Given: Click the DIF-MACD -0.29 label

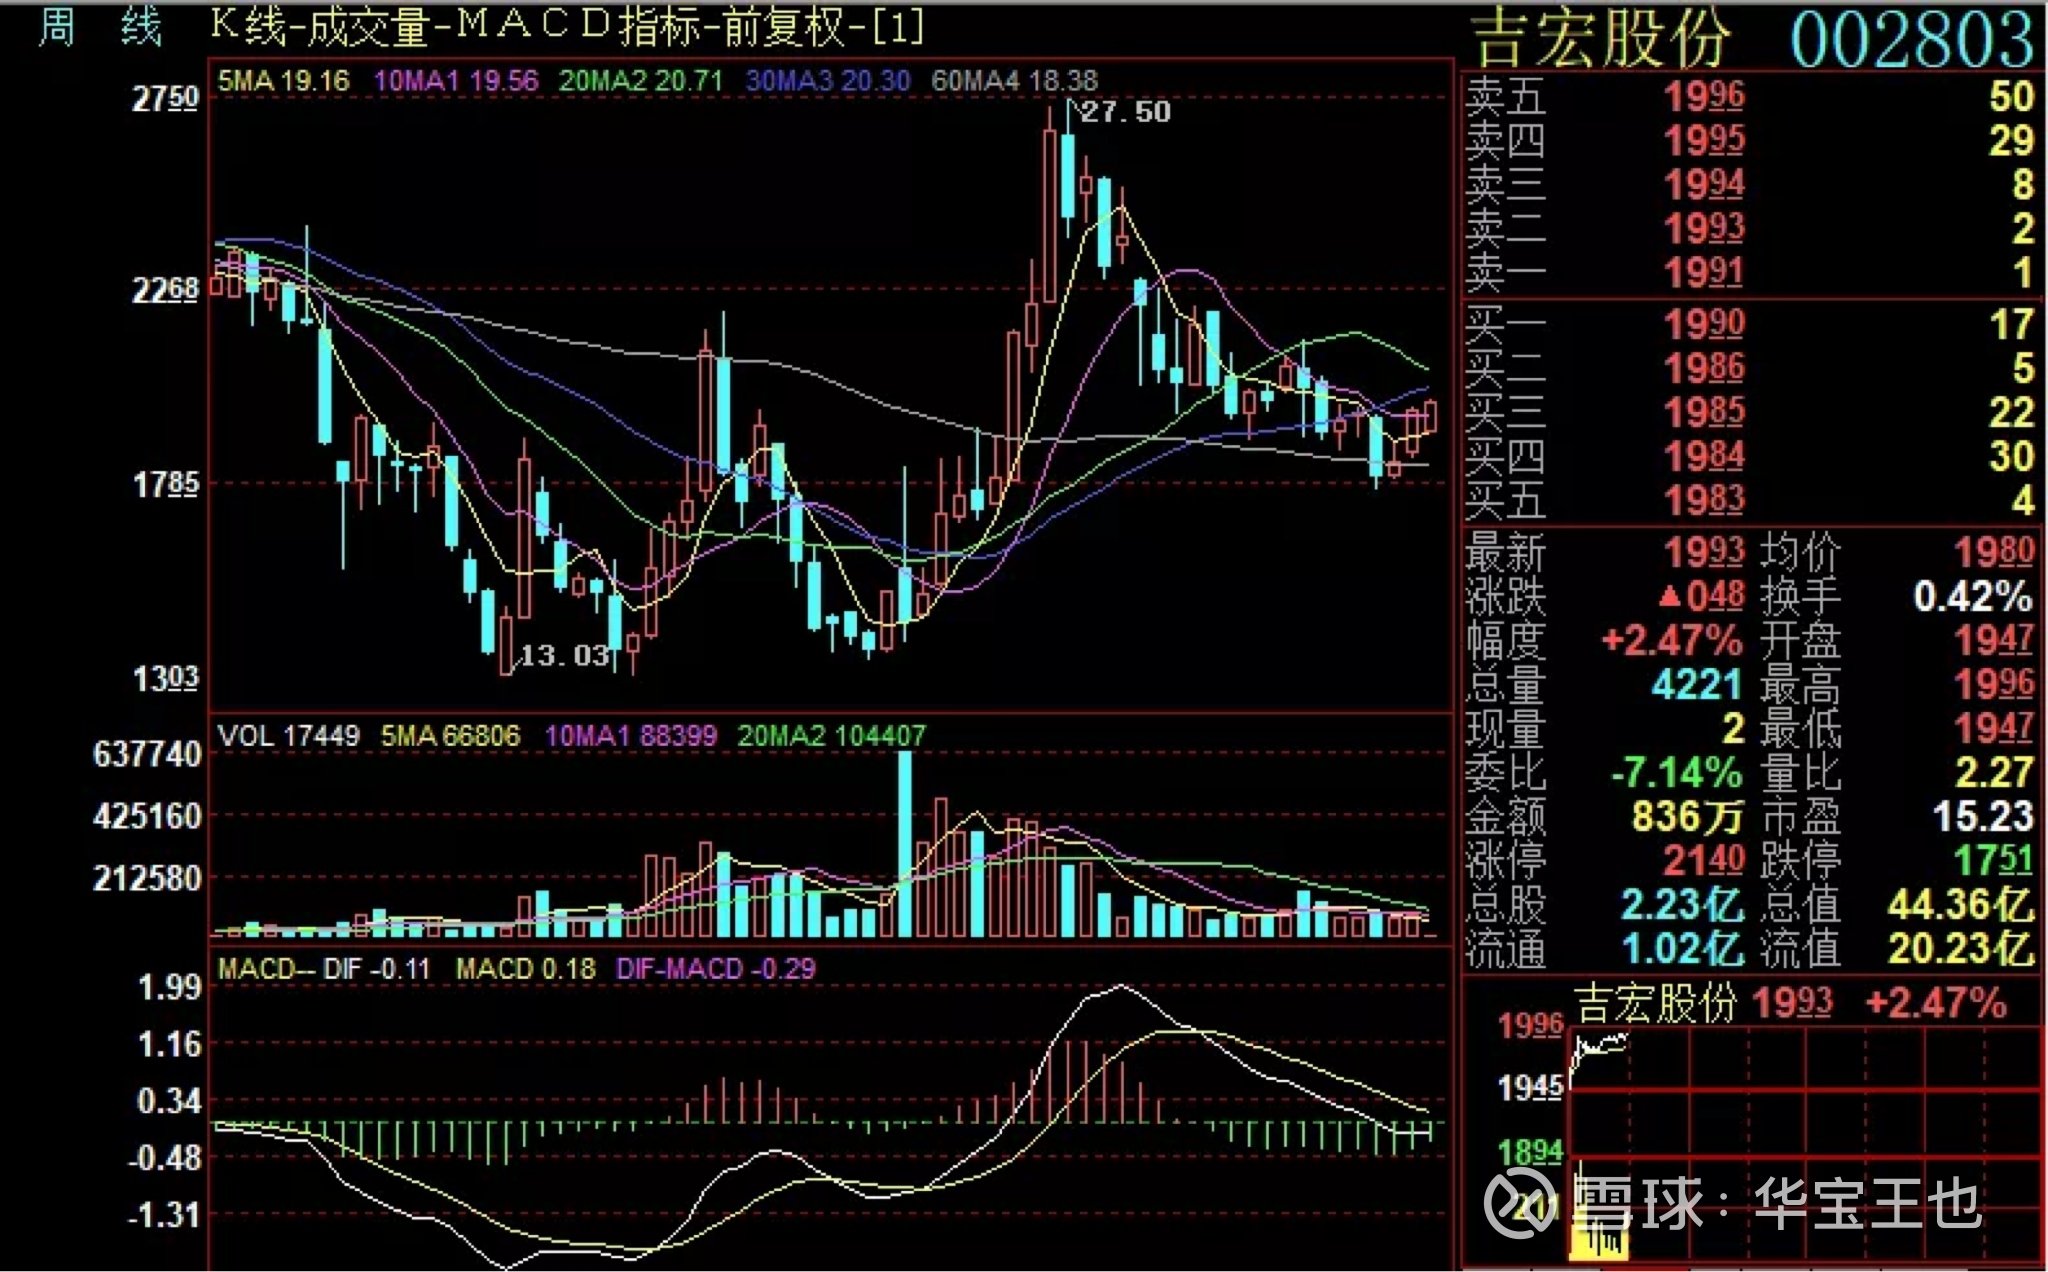Looking at the screenshot, I should [x=715, y=969].
